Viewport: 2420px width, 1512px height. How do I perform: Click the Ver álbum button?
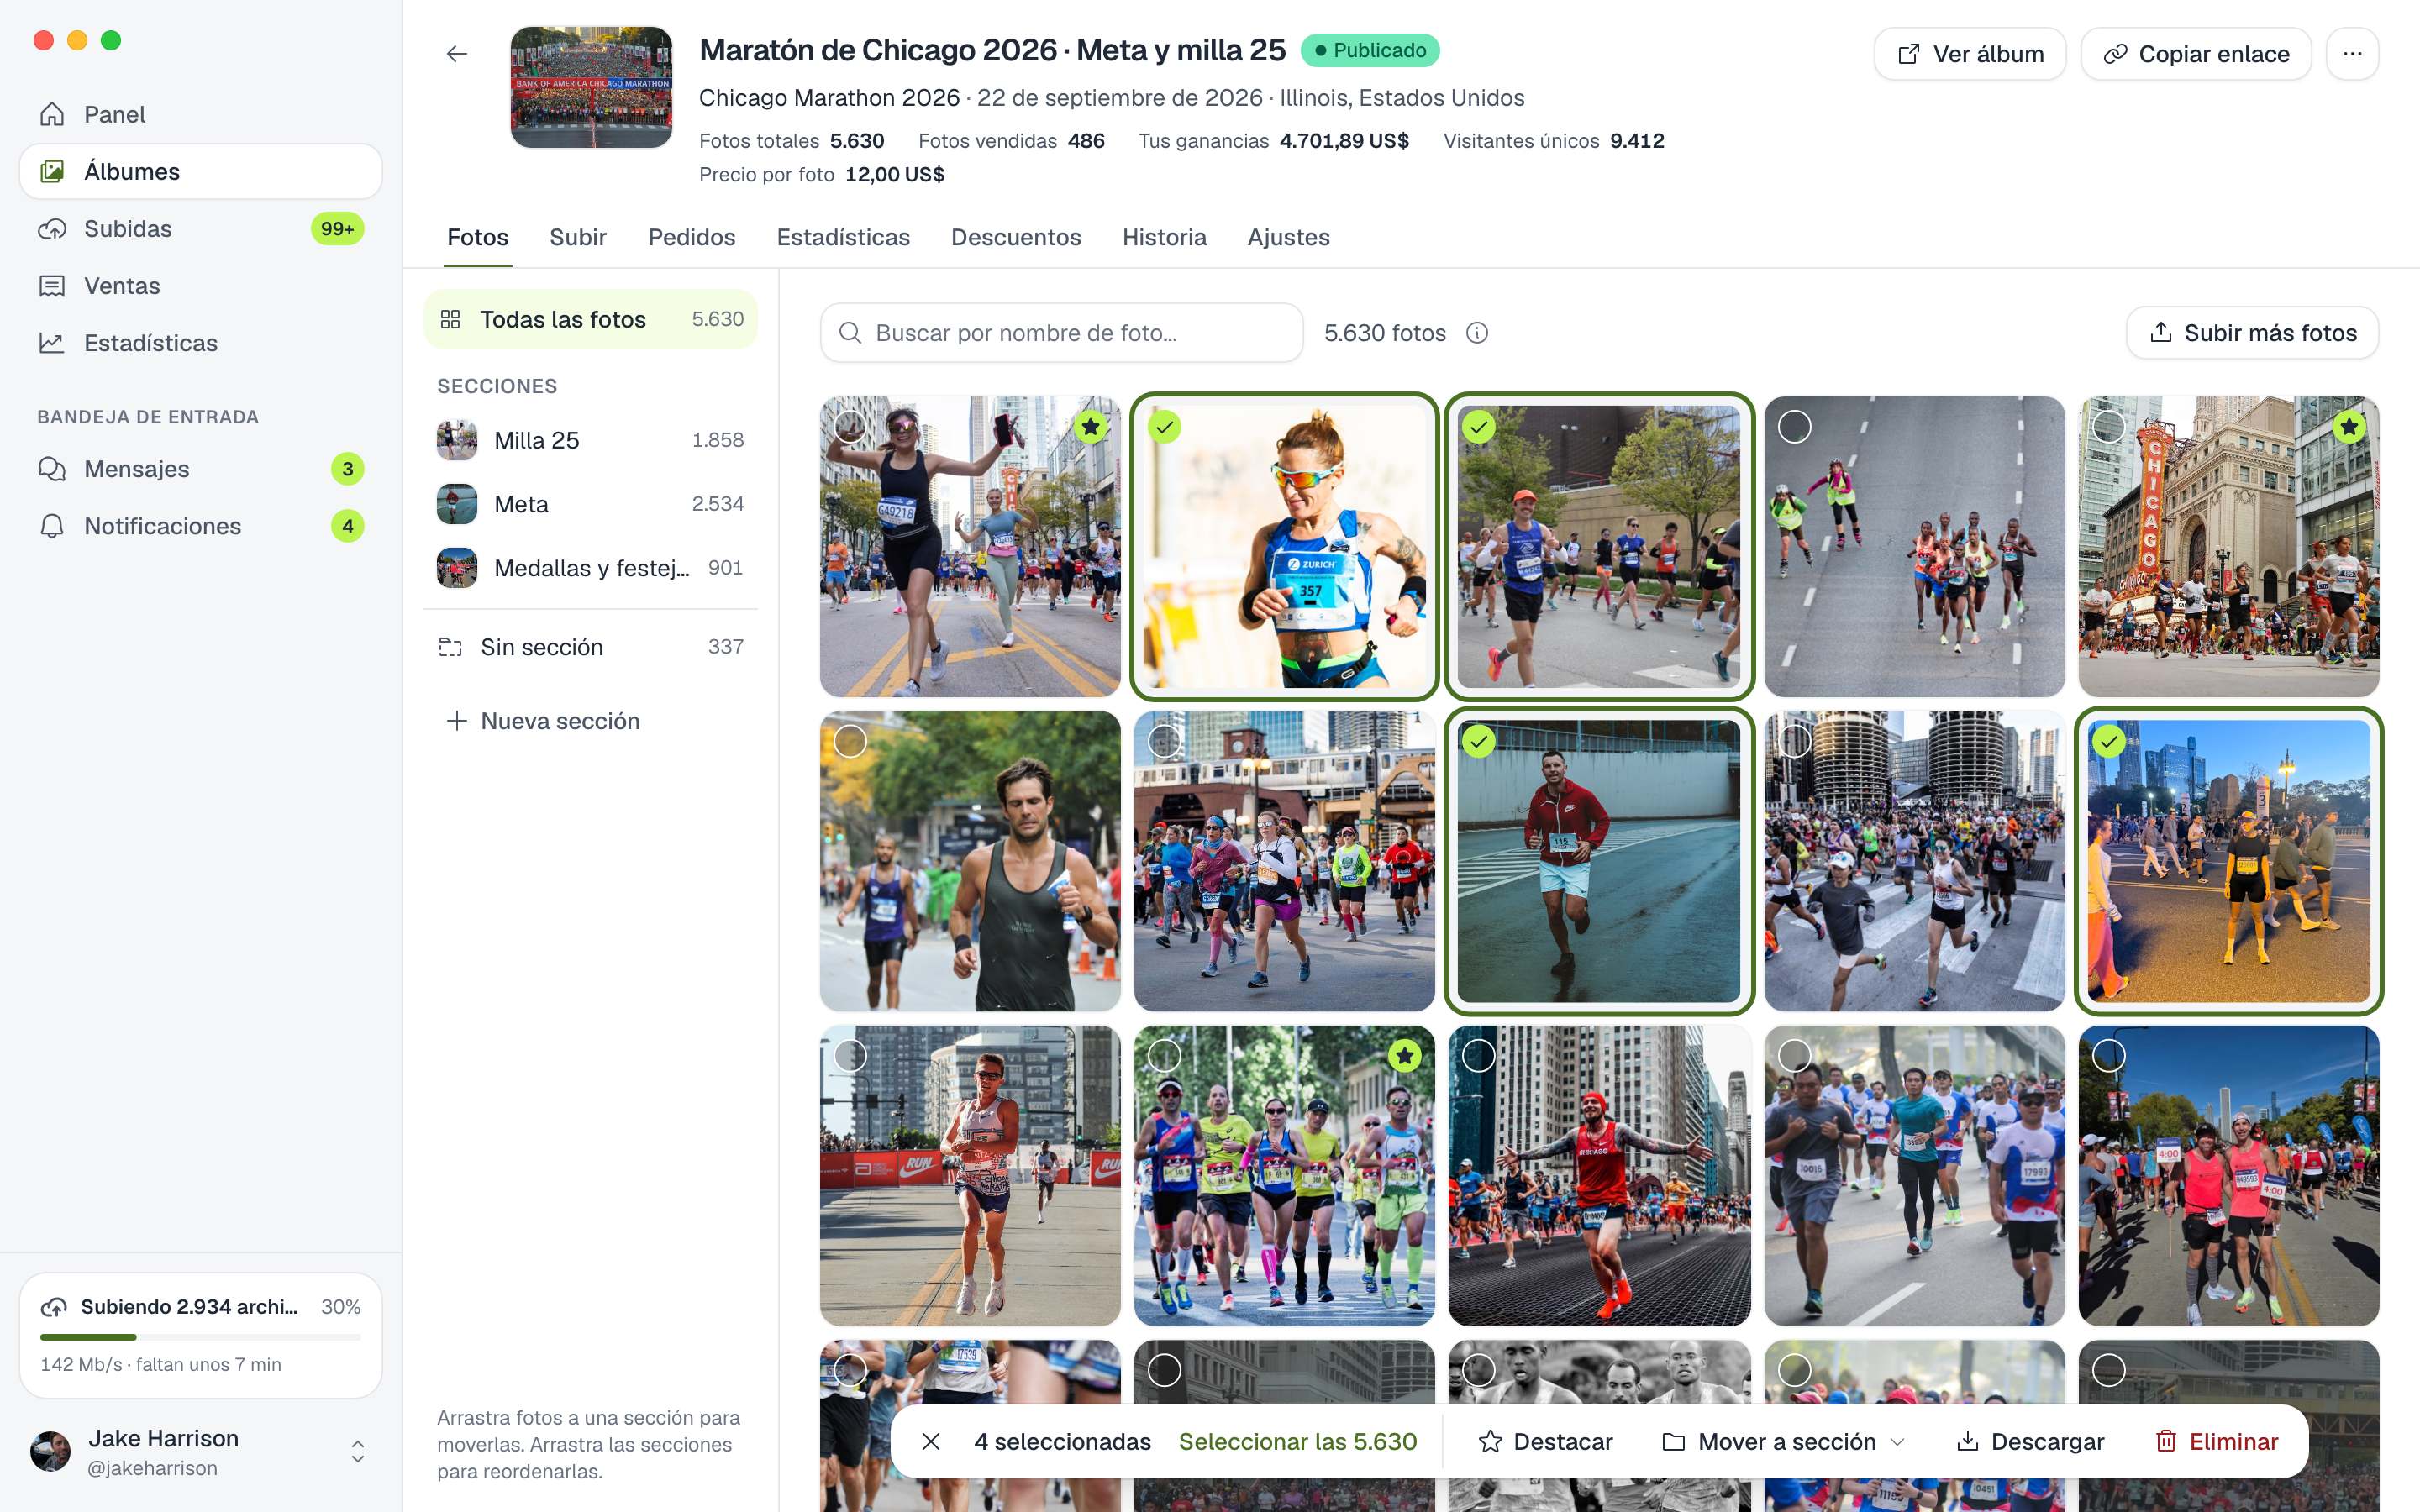[1969, 54]
